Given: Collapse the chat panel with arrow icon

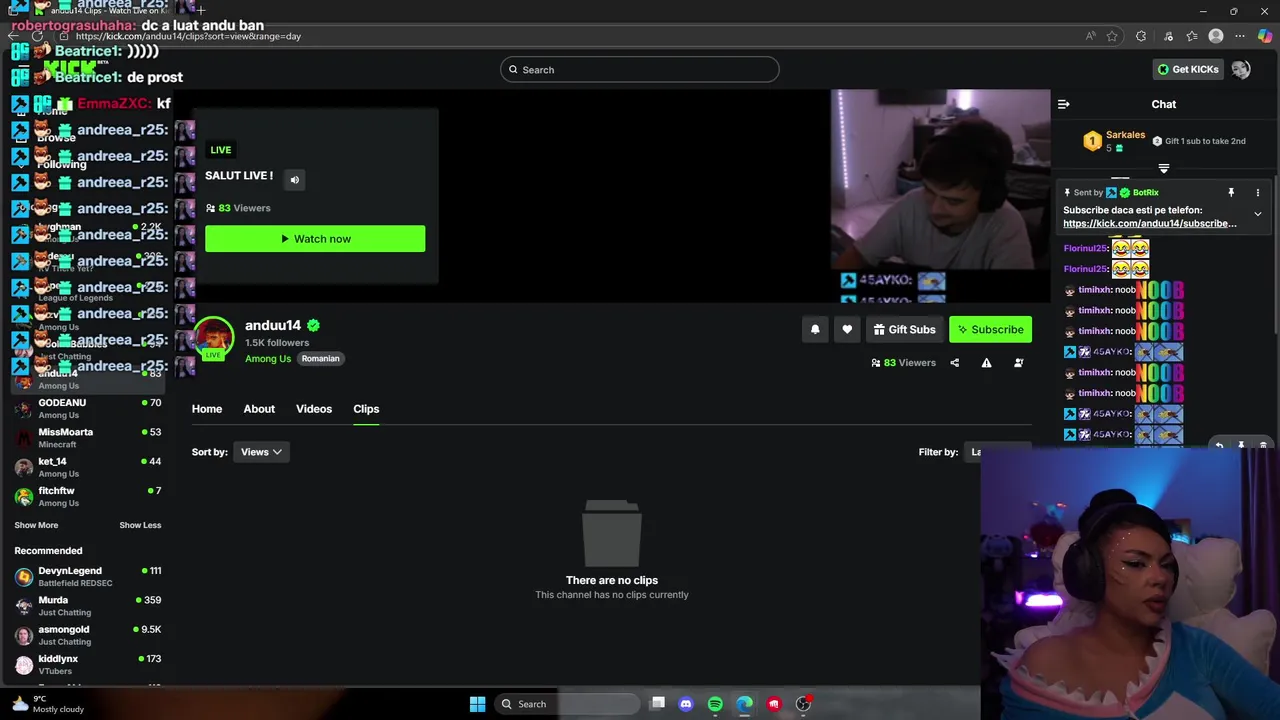Looking at the screenshot, I should (x=1064, y=104).
